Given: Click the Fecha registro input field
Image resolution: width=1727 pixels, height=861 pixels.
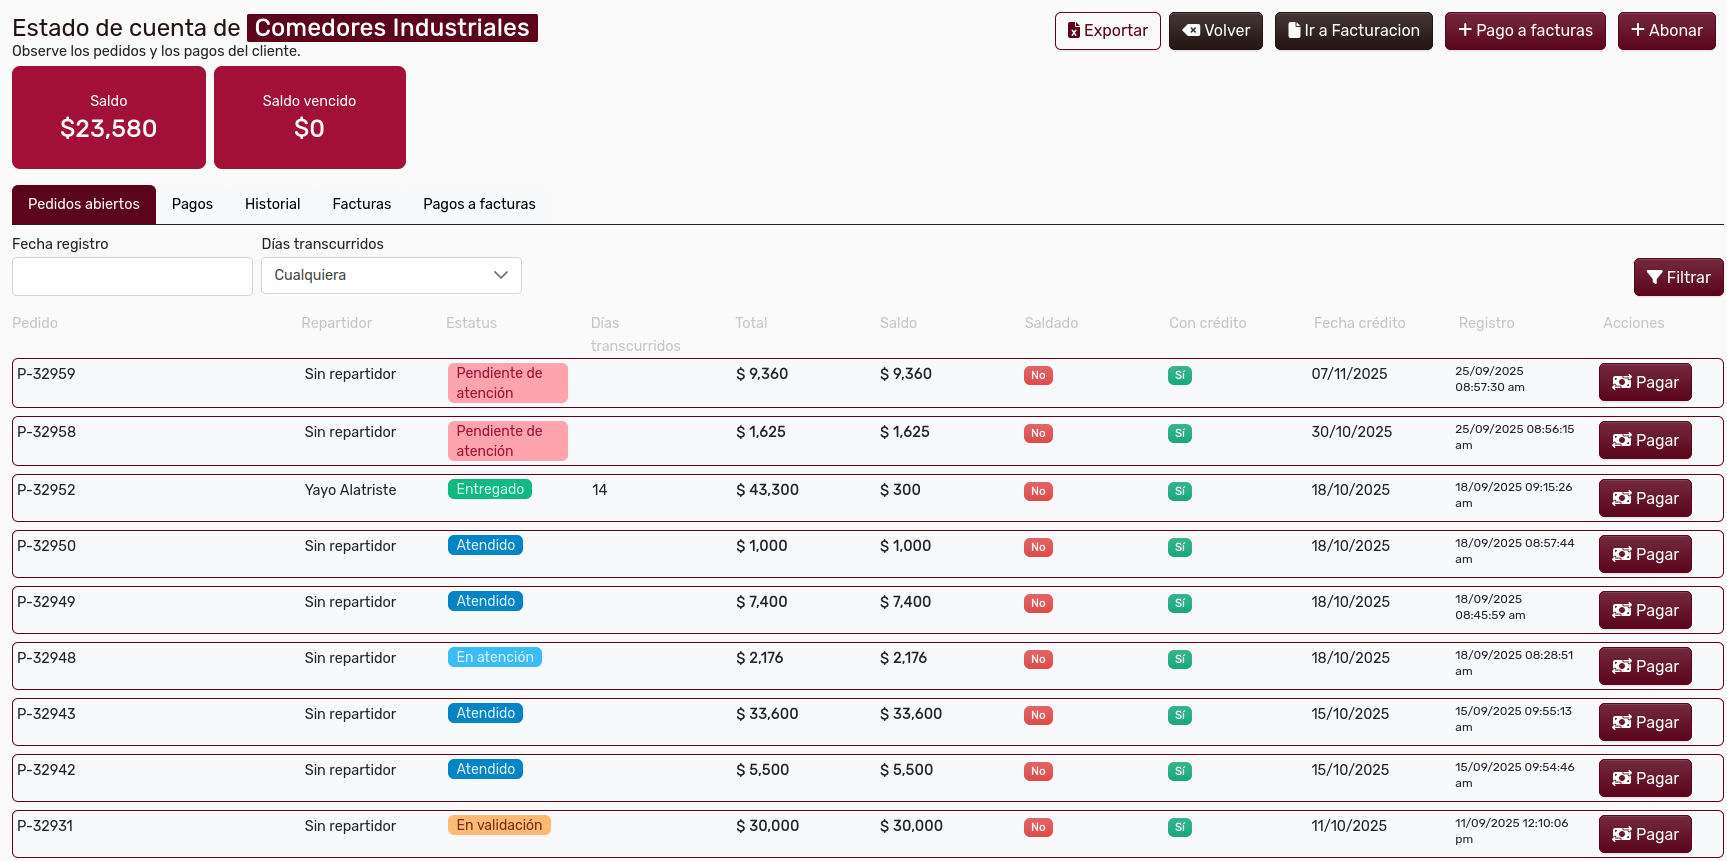Looking at the screenshot, I should coord(132,276).
